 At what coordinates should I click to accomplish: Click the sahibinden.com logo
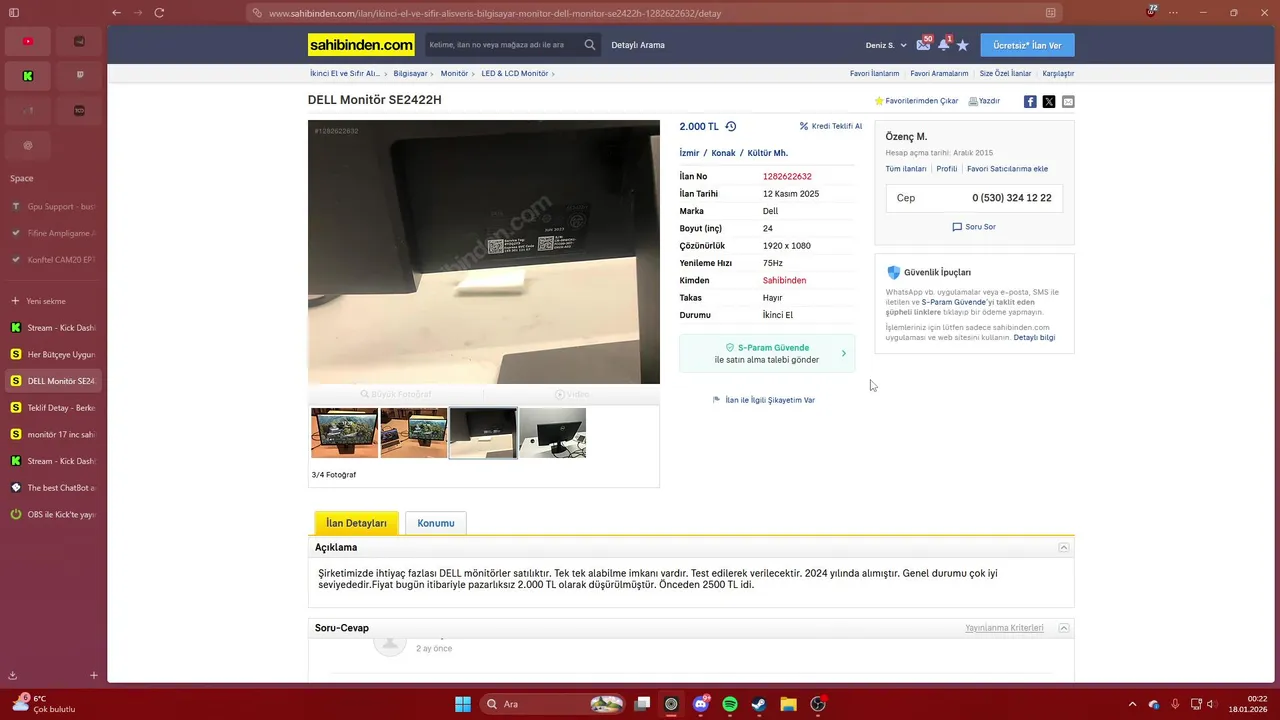(361, 45)
